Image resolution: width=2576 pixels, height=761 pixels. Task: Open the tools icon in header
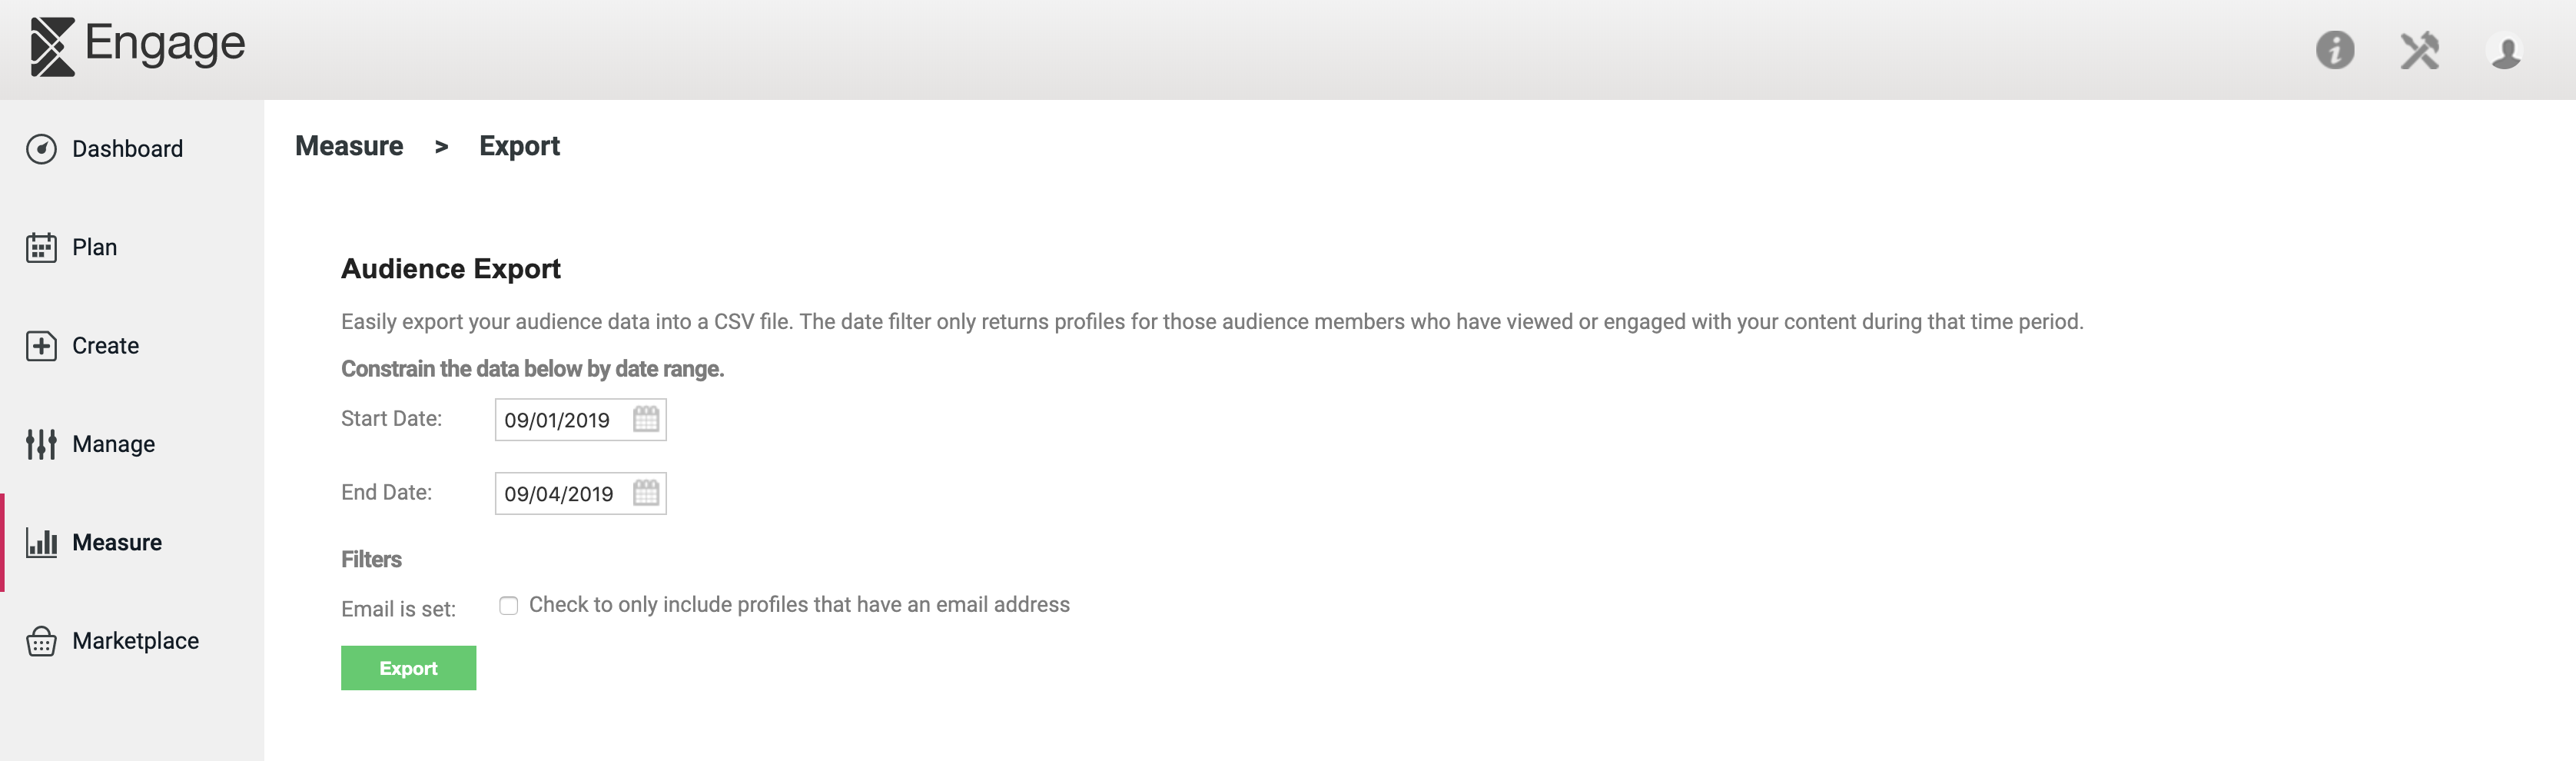[x=2420, y=50]
